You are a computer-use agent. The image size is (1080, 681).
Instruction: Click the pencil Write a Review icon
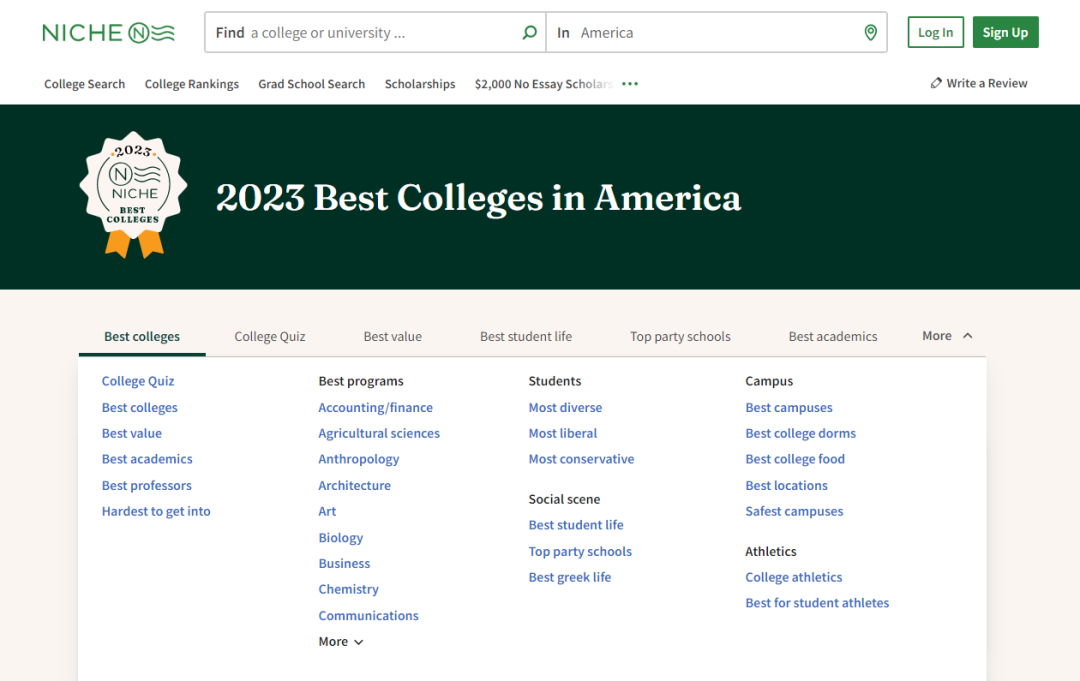(x=936, y=84)
